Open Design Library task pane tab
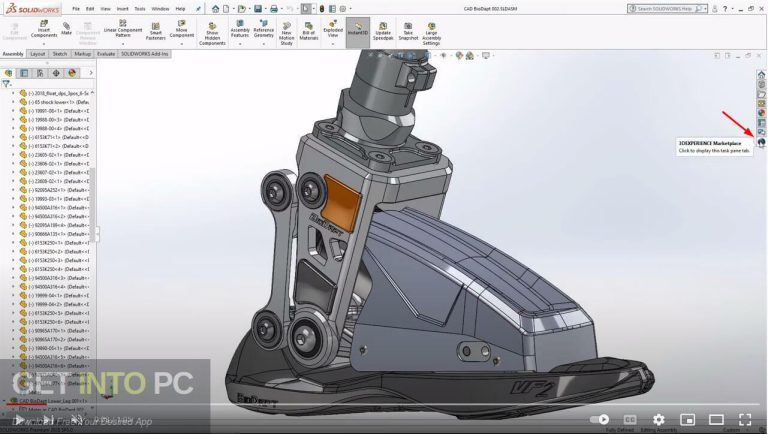Image resolution: width=768 pixels, height=434 pixels. pyautogui.click(x=761, y=84)
